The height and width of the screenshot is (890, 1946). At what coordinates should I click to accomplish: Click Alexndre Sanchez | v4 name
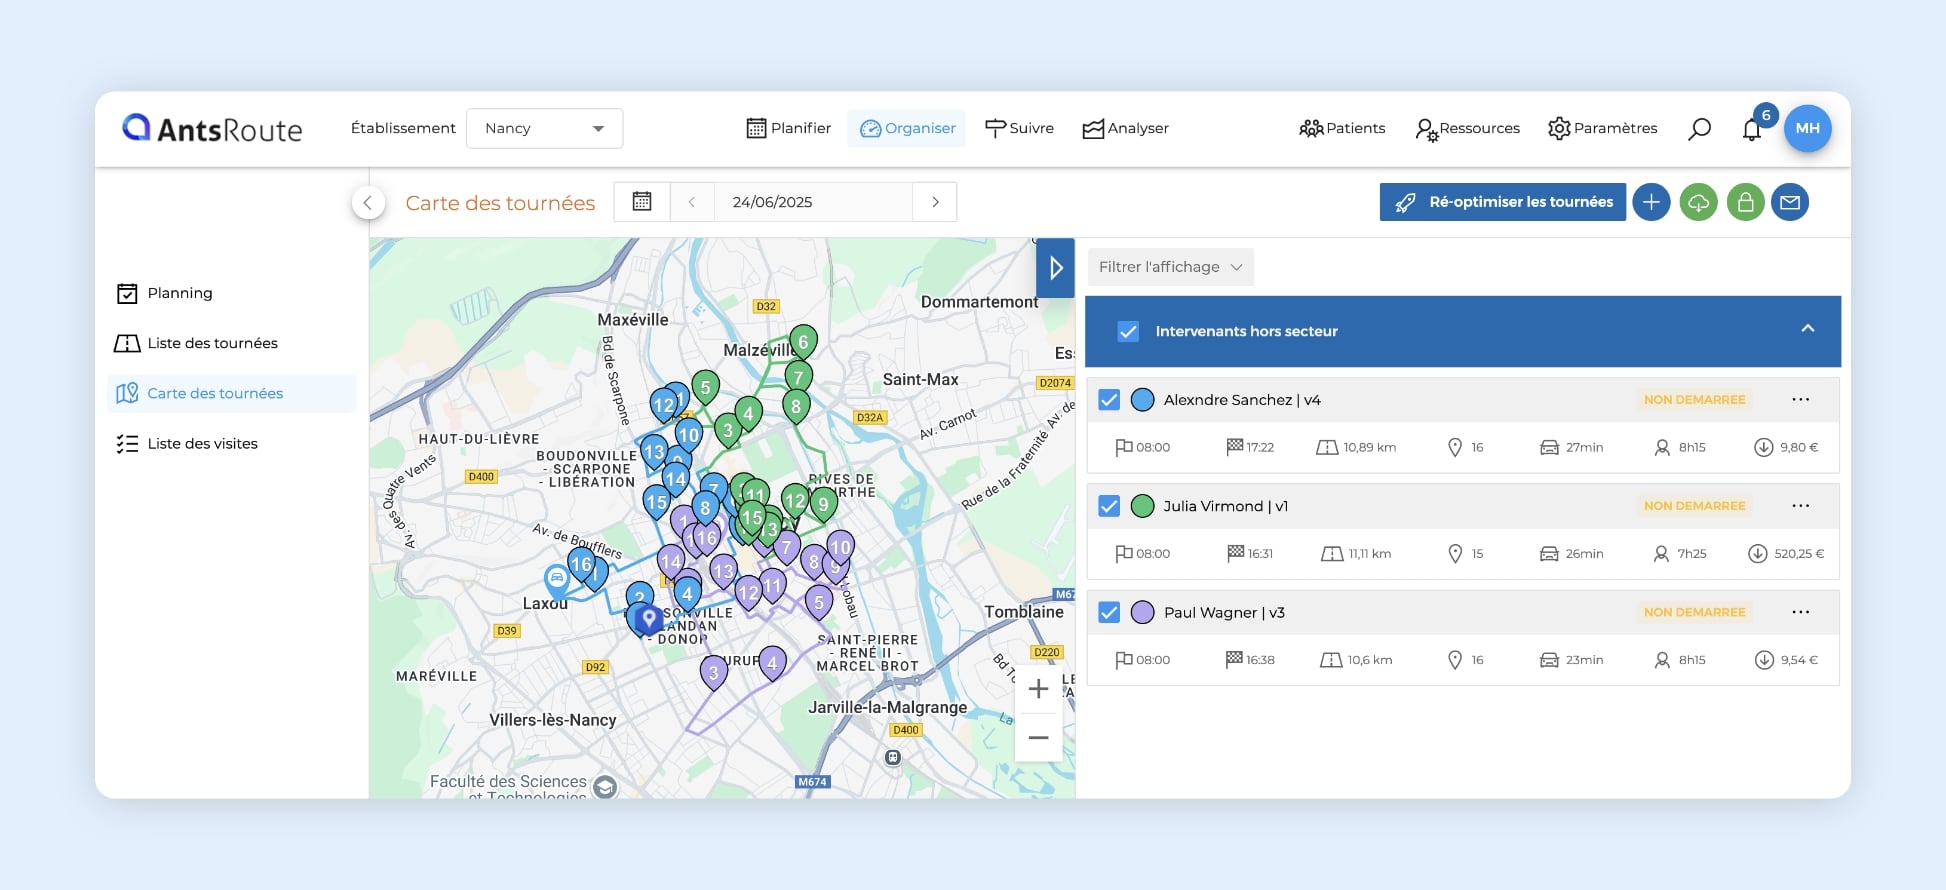(x=1242, y=400)
